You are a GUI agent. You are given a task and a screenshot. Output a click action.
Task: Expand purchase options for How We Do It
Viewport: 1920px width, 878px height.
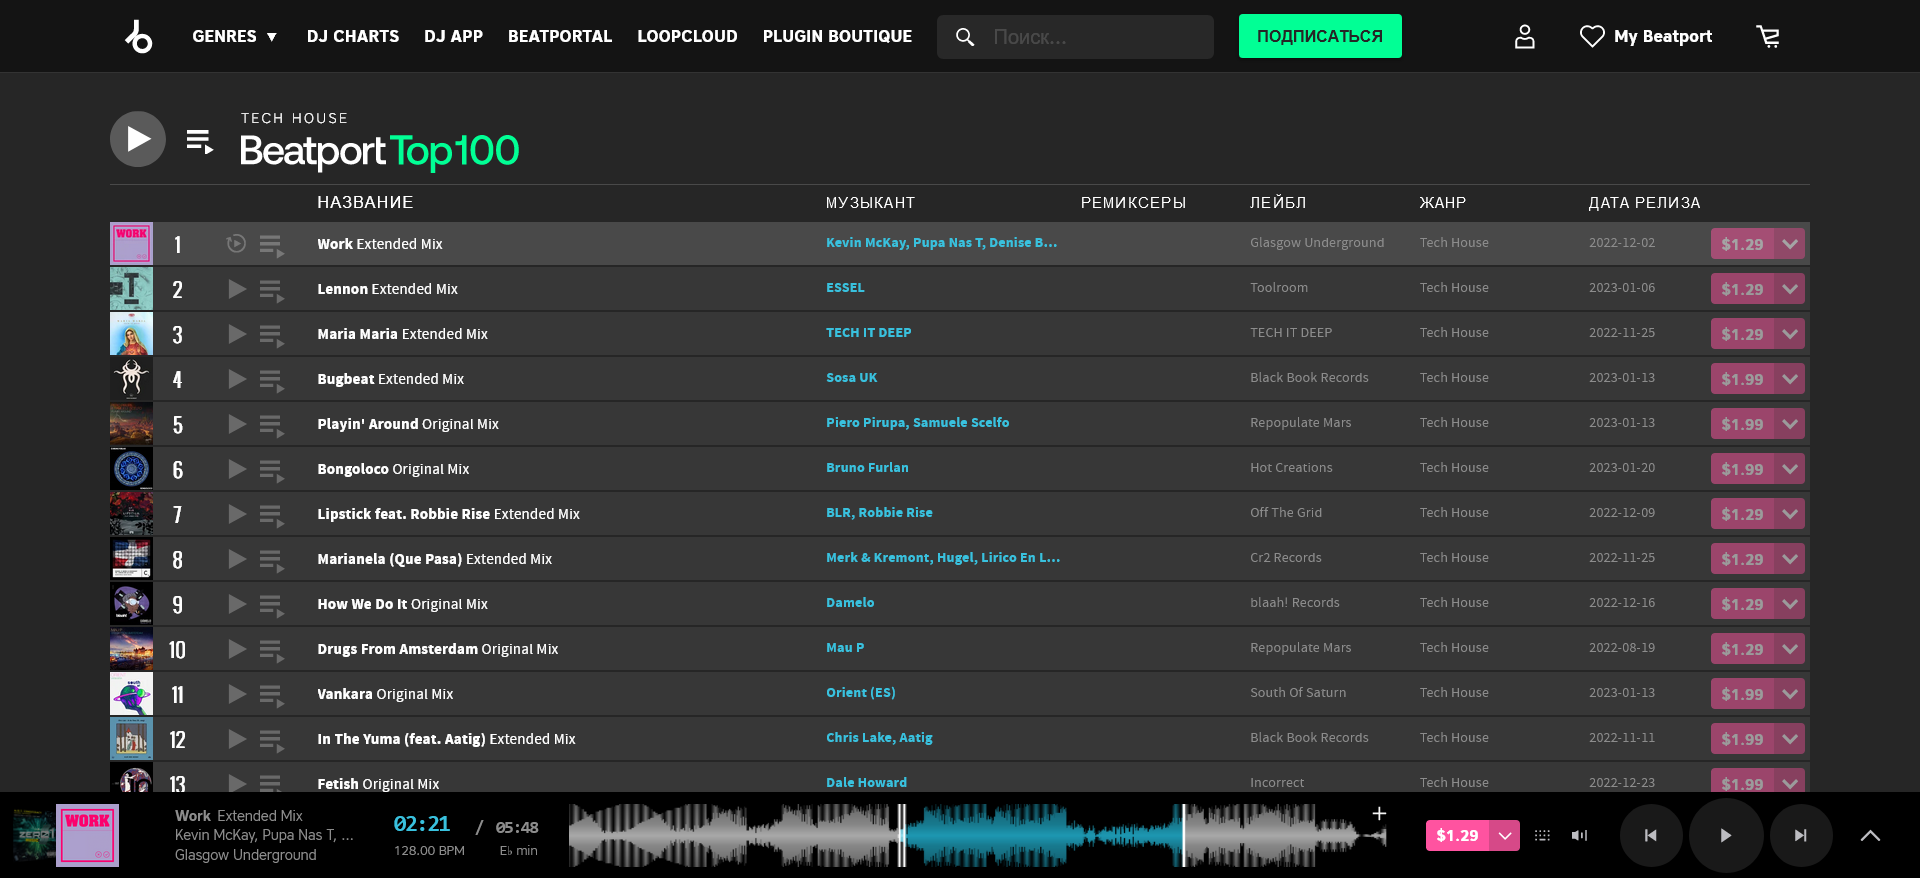point(1790,604)
